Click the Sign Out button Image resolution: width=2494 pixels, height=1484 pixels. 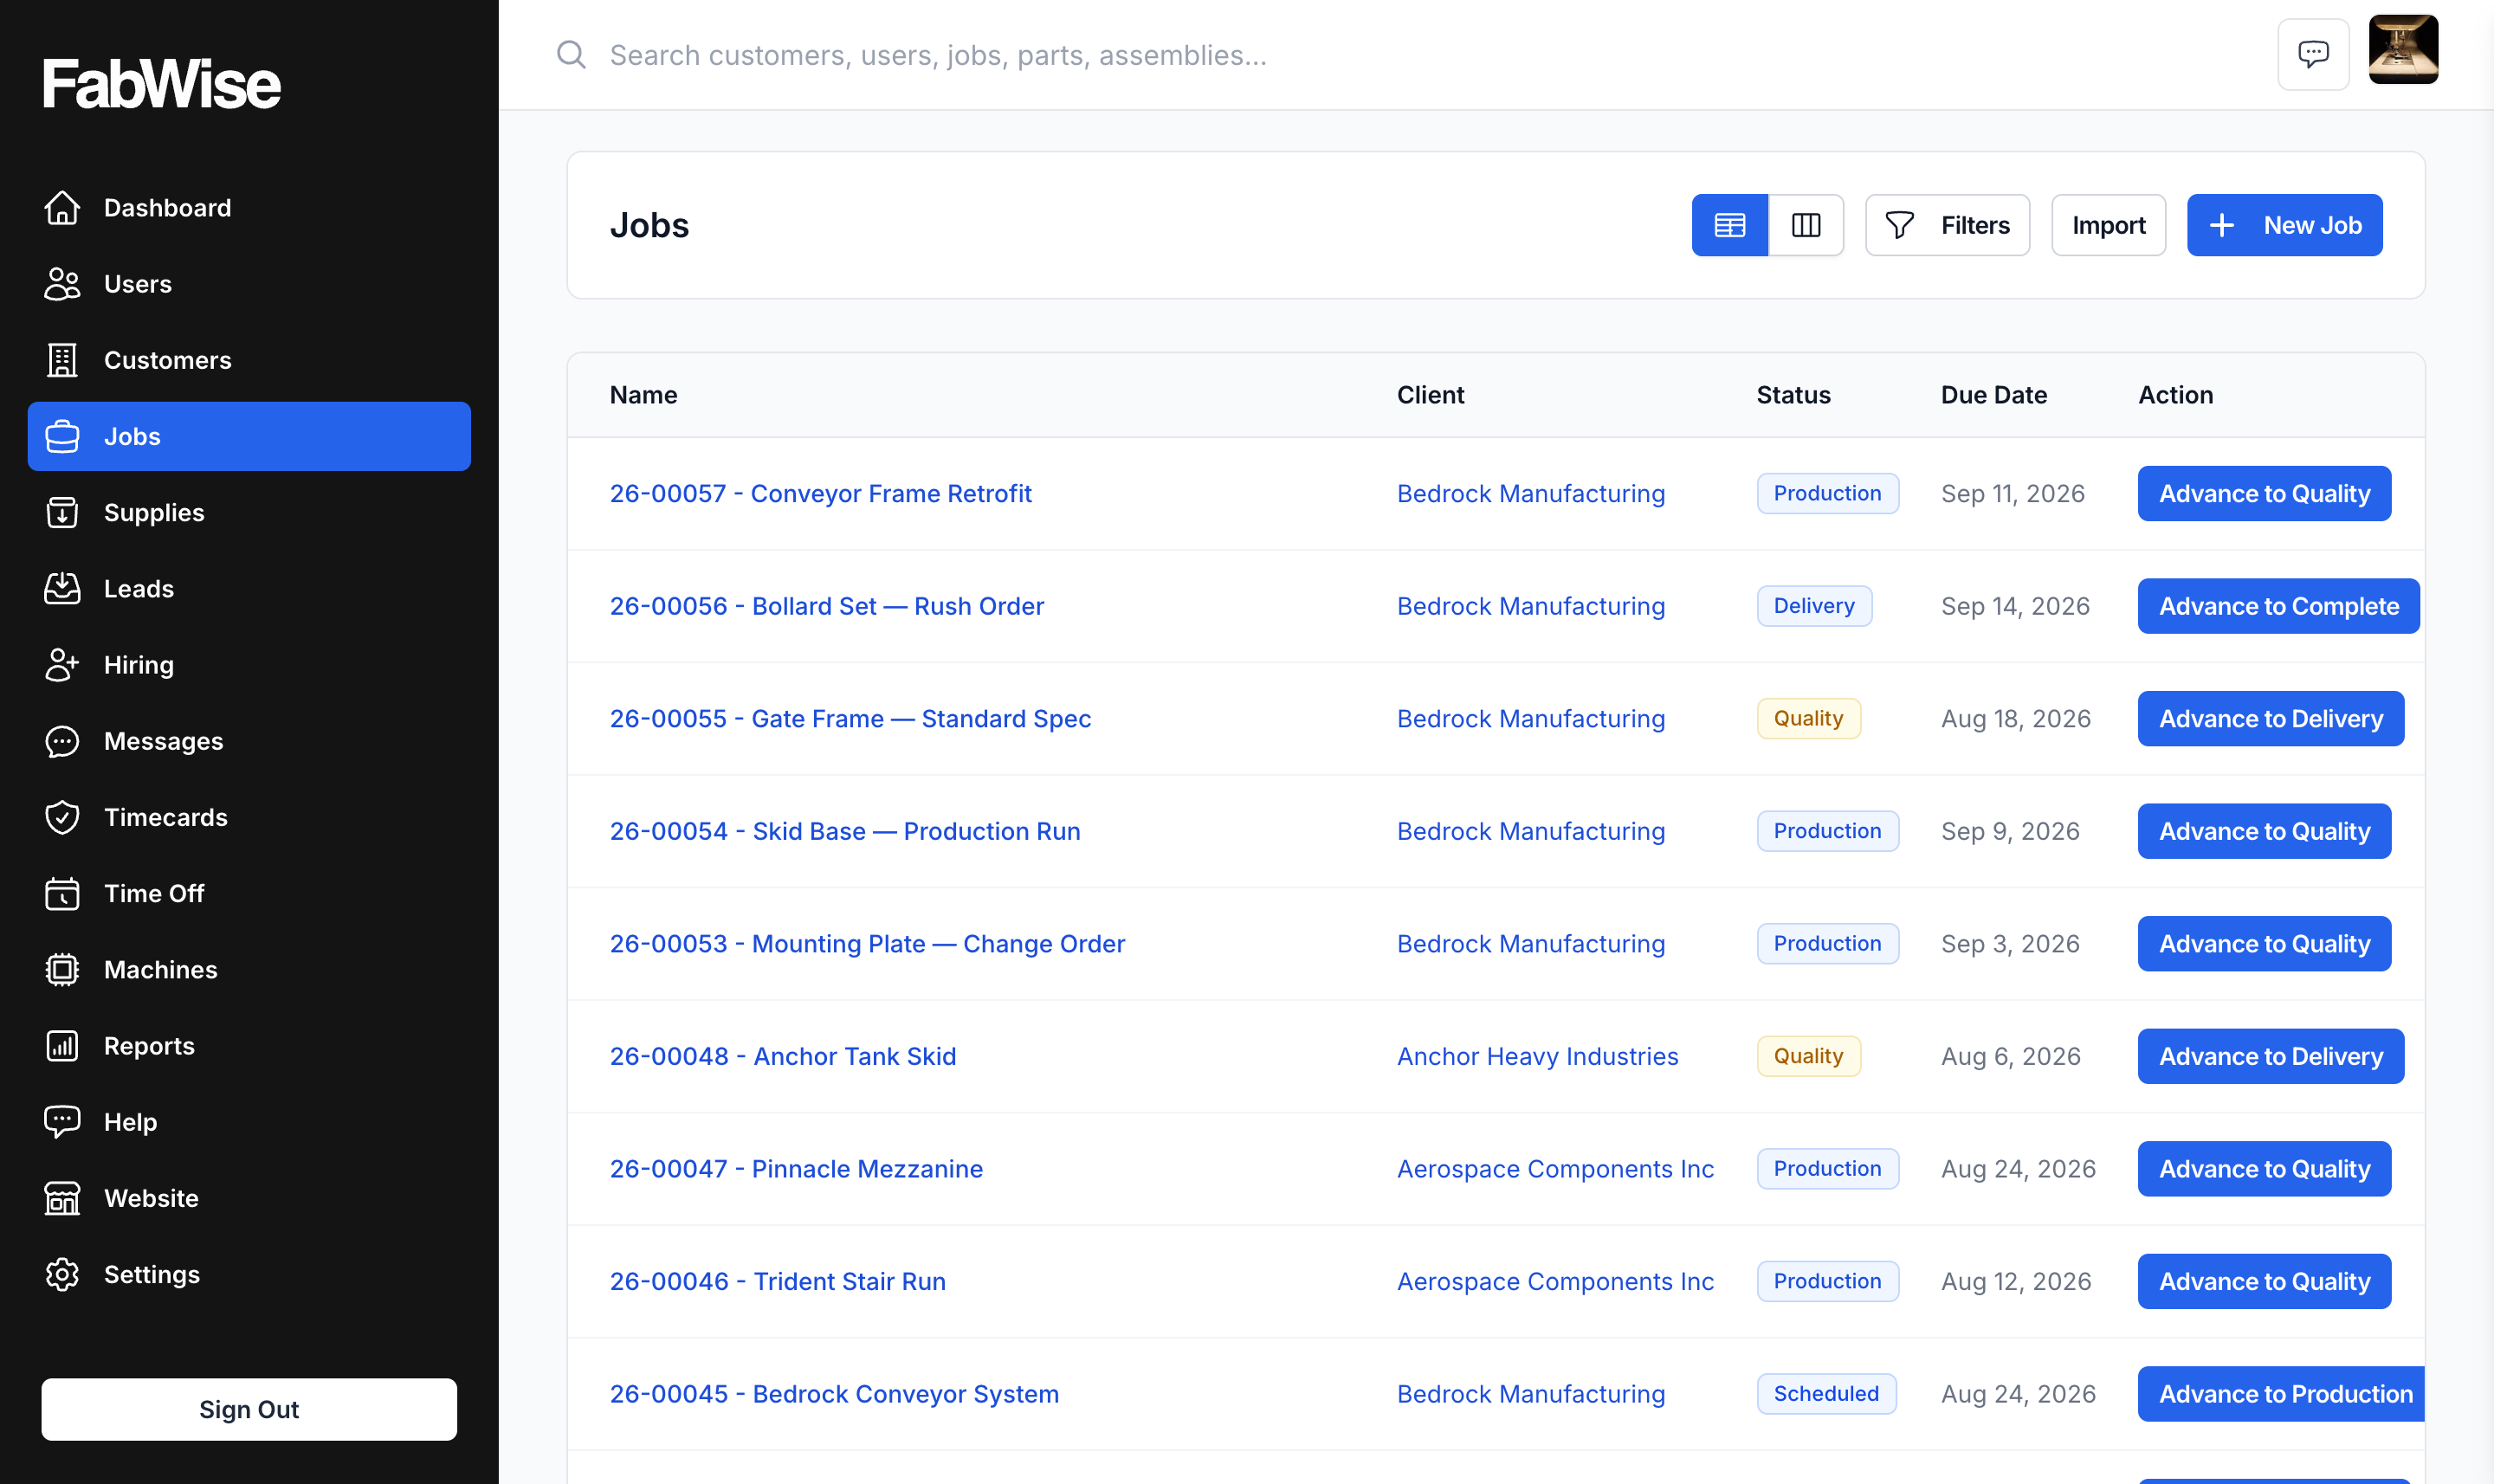click(x=249, y=1409)
